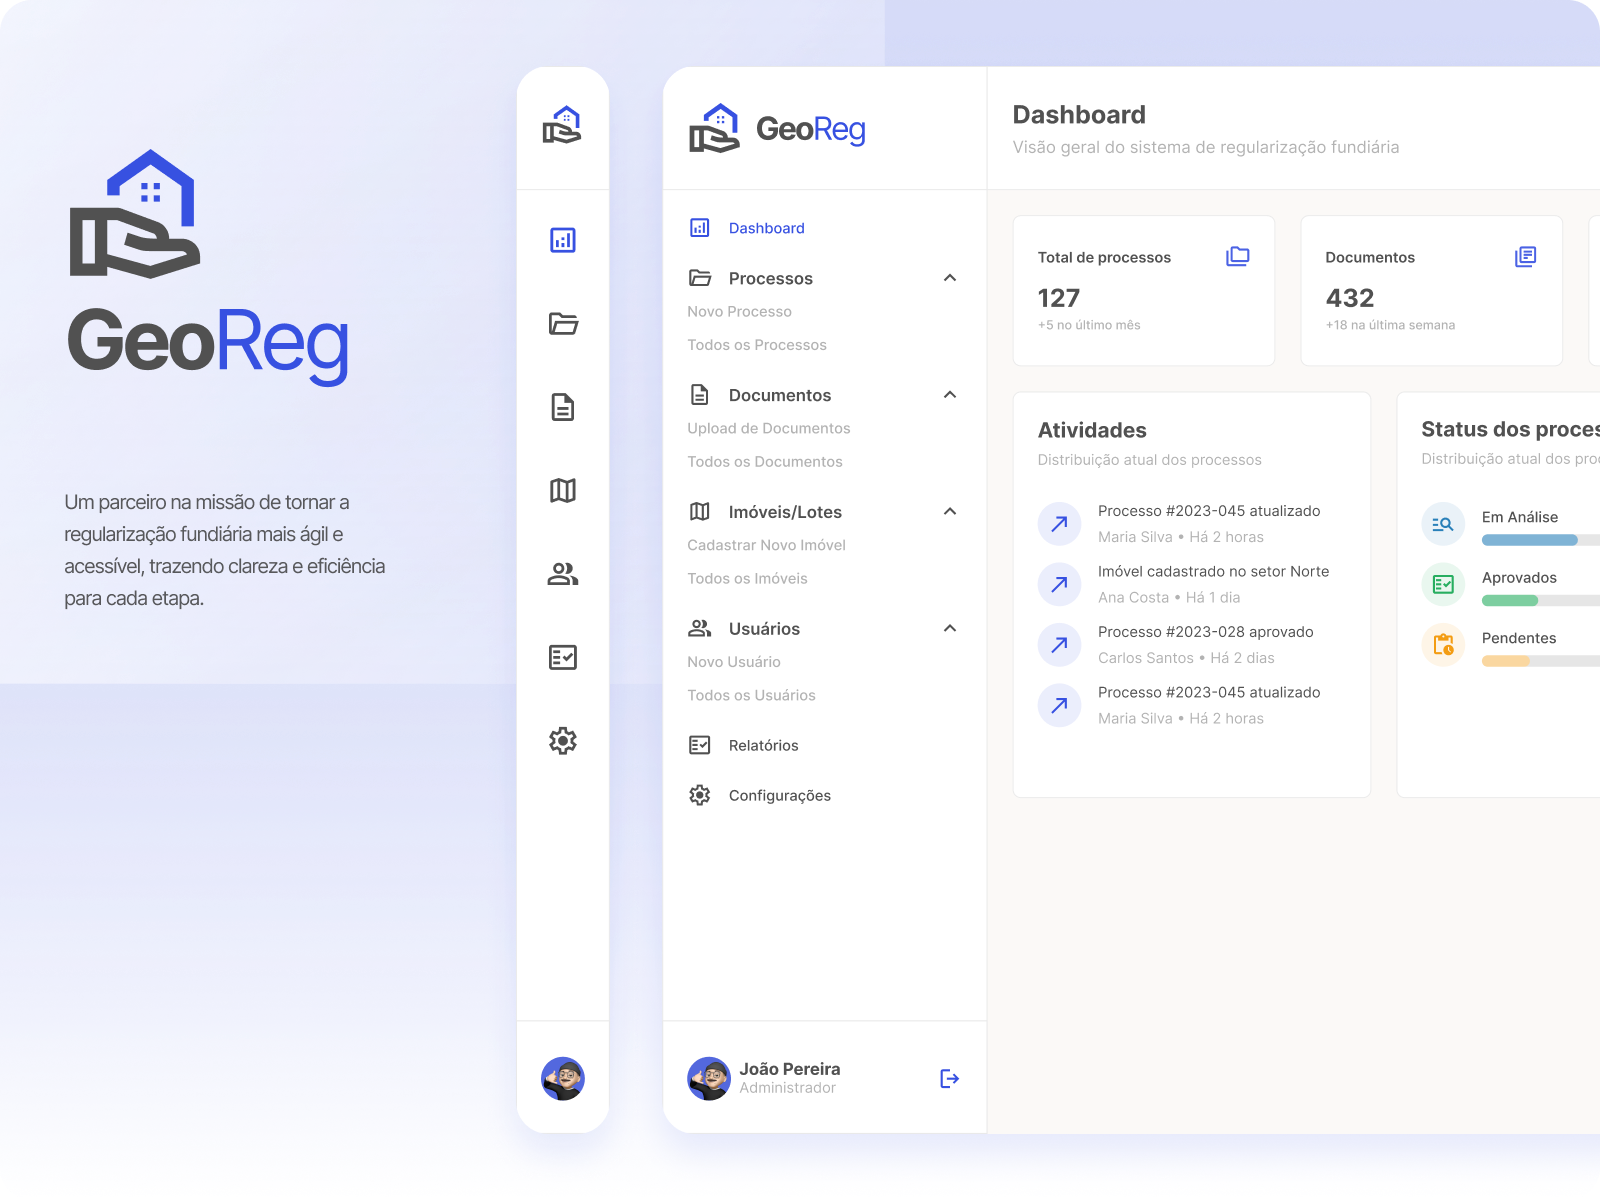Open Cadastrar Novo Imóvel
Screen dimensions: 1600x1200
(766, 545)
